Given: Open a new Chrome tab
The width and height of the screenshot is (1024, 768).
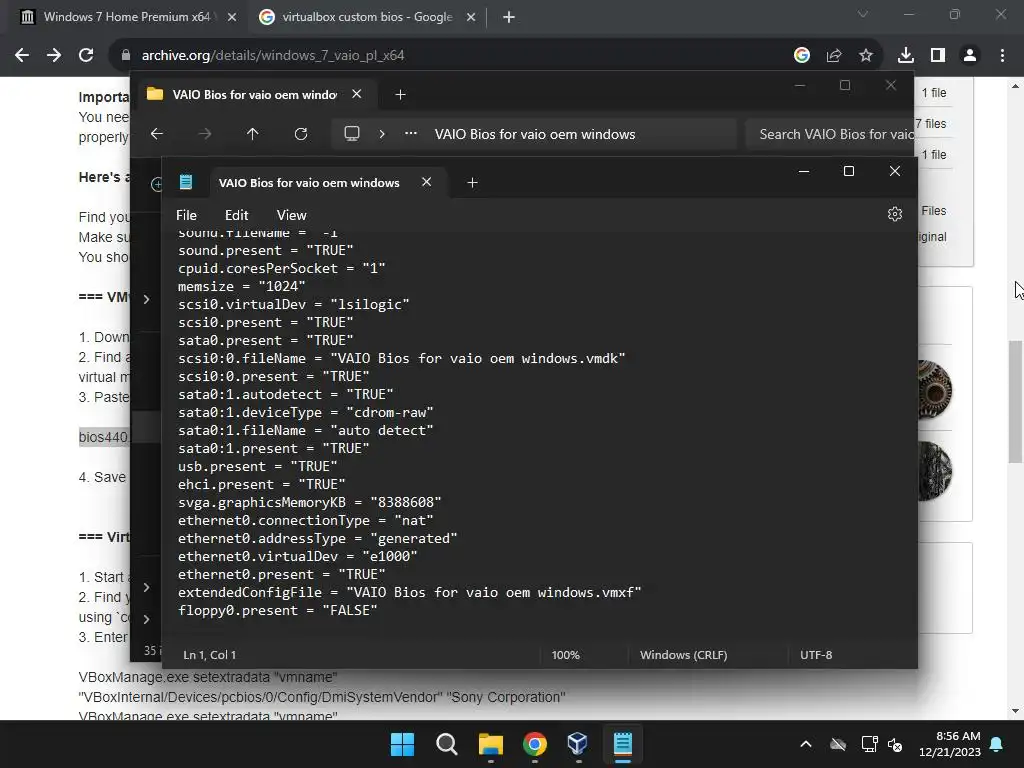Looking at the screenshot, I should [509, 17].
